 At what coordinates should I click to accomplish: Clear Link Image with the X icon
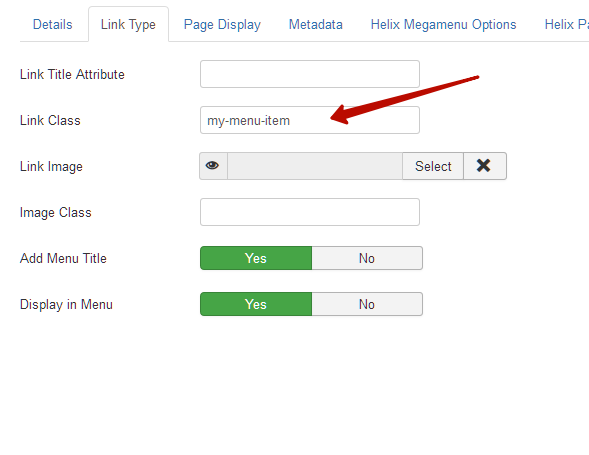coord(485,166)
